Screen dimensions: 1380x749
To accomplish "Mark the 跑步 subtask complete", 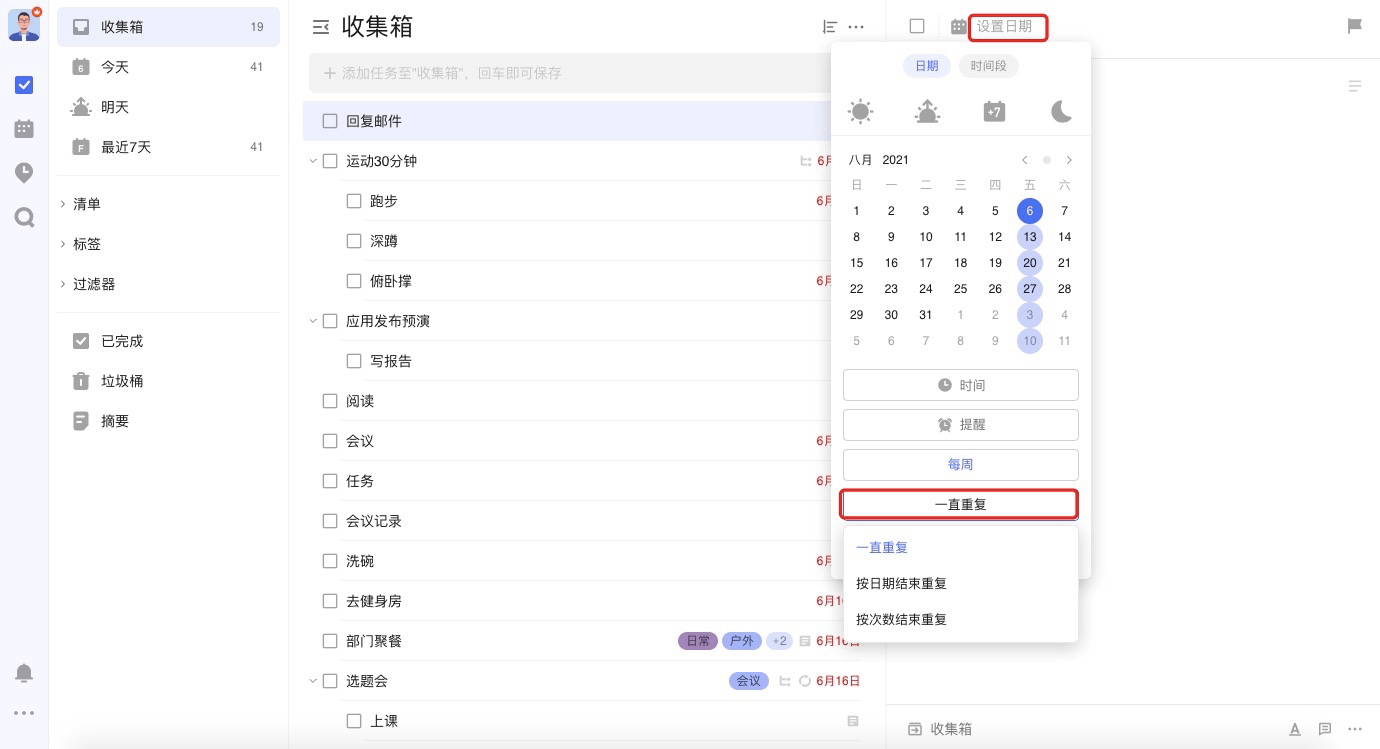I will pos(354,201).
